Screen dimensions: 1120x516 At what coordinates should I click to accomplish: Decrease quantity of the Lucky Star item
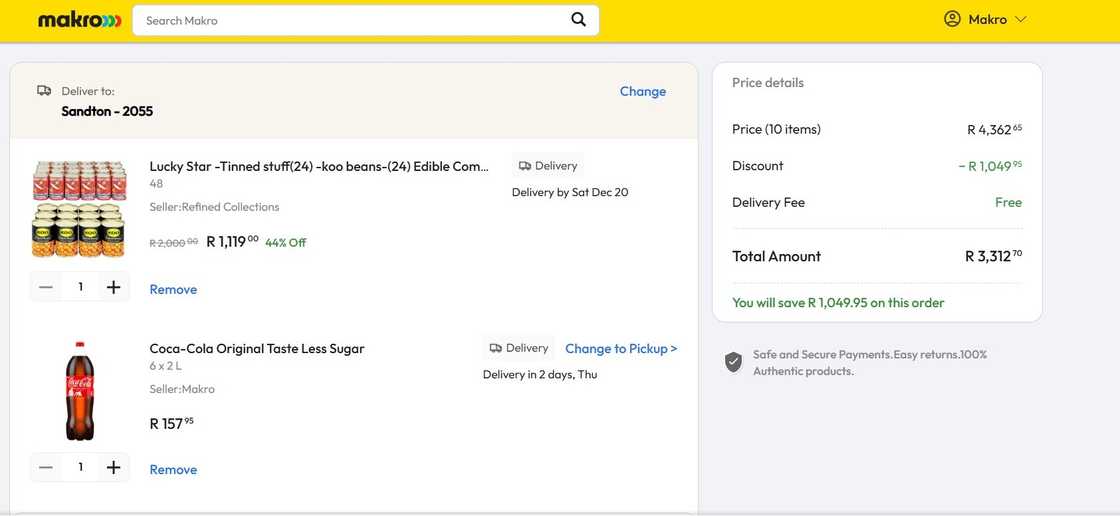point(46,287)
